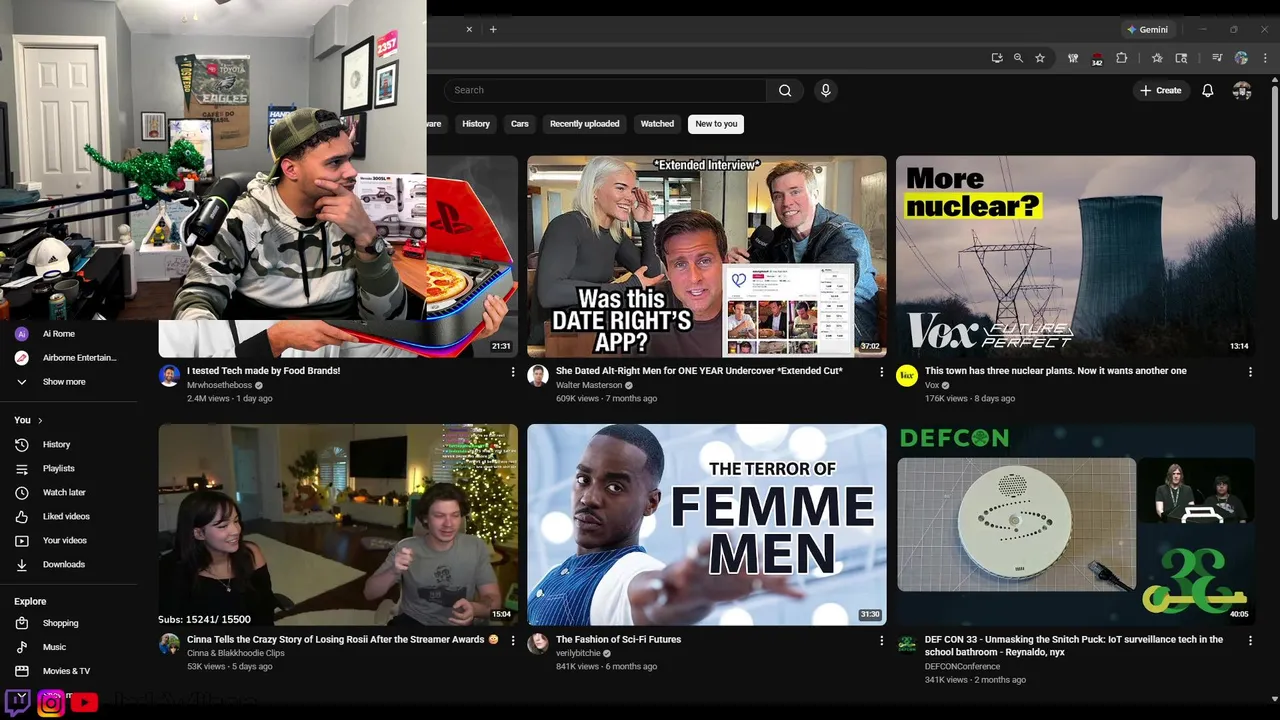Viewport: 1280px width, 720px height.
Task: Open options for Fashion of Sci-Fi Futures
Action: [881, 640]
